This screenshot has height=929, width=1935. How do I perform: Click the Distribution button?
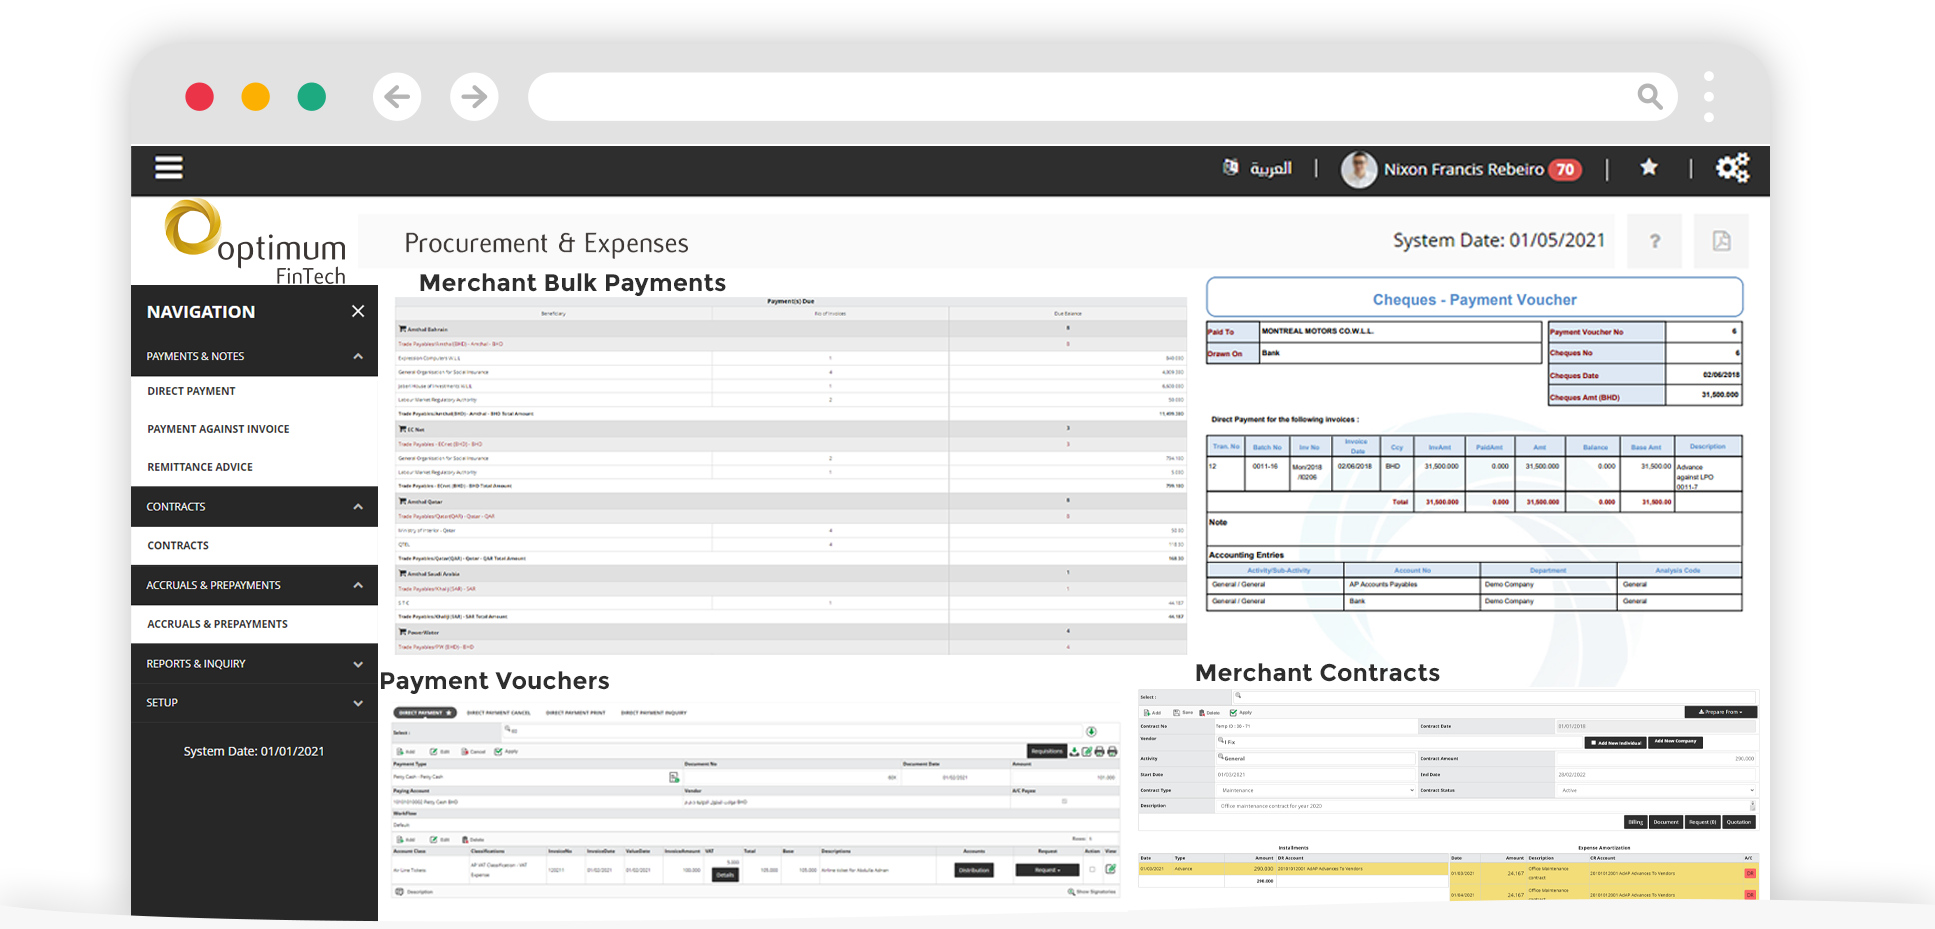(974, 870)
